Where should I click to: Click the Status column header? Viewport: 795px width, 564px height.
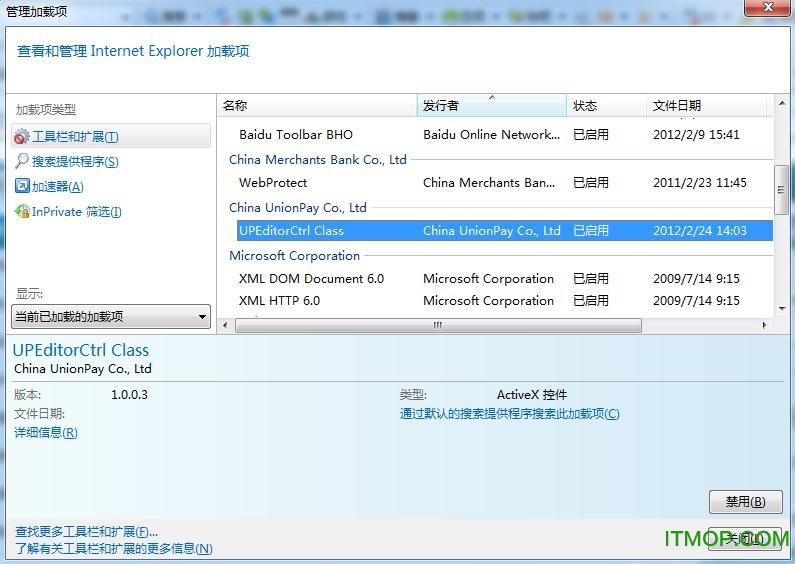605,106
